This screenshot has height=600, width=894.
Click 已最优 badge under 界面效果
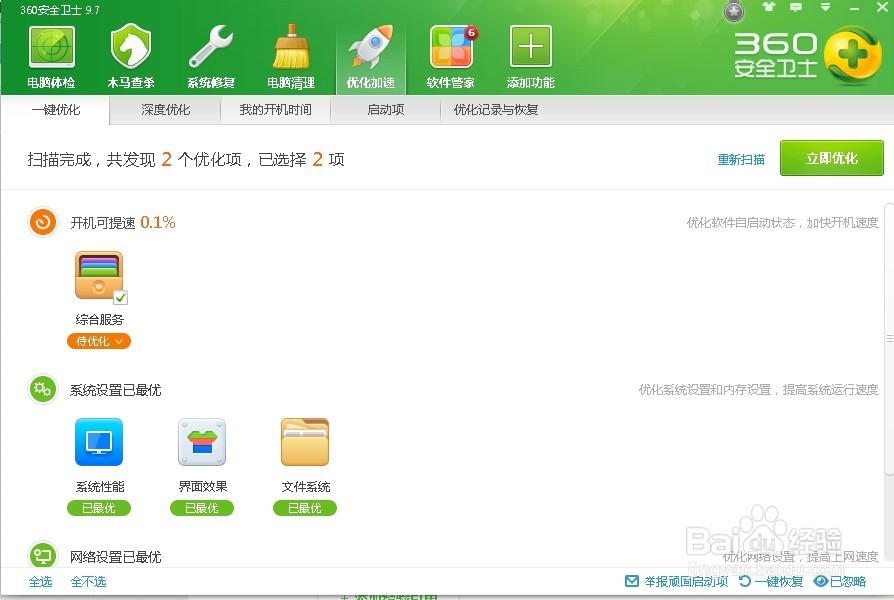[x=202, y=508]
